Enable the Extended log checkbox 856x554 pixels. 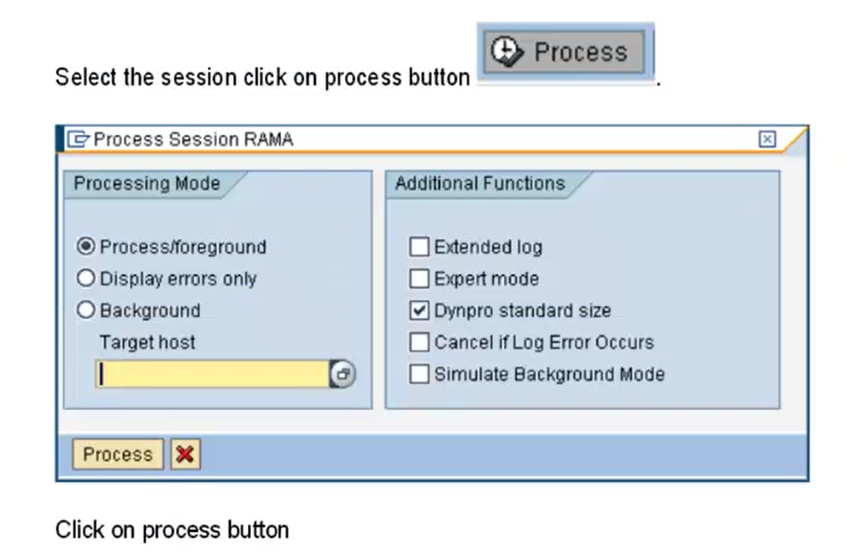(419, 247)
